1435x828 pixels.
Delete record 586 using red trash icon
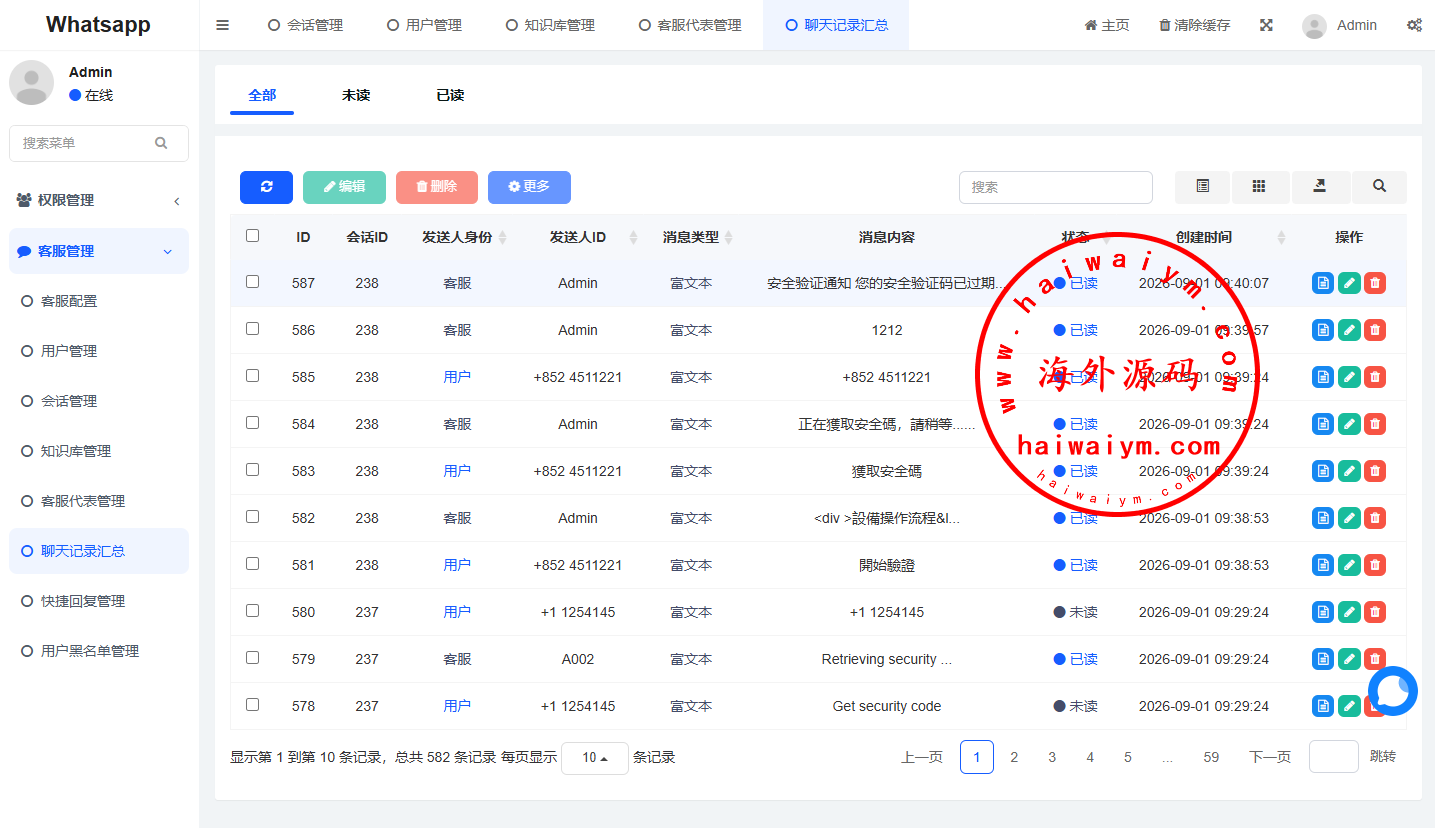click(x=1375, y=330)
